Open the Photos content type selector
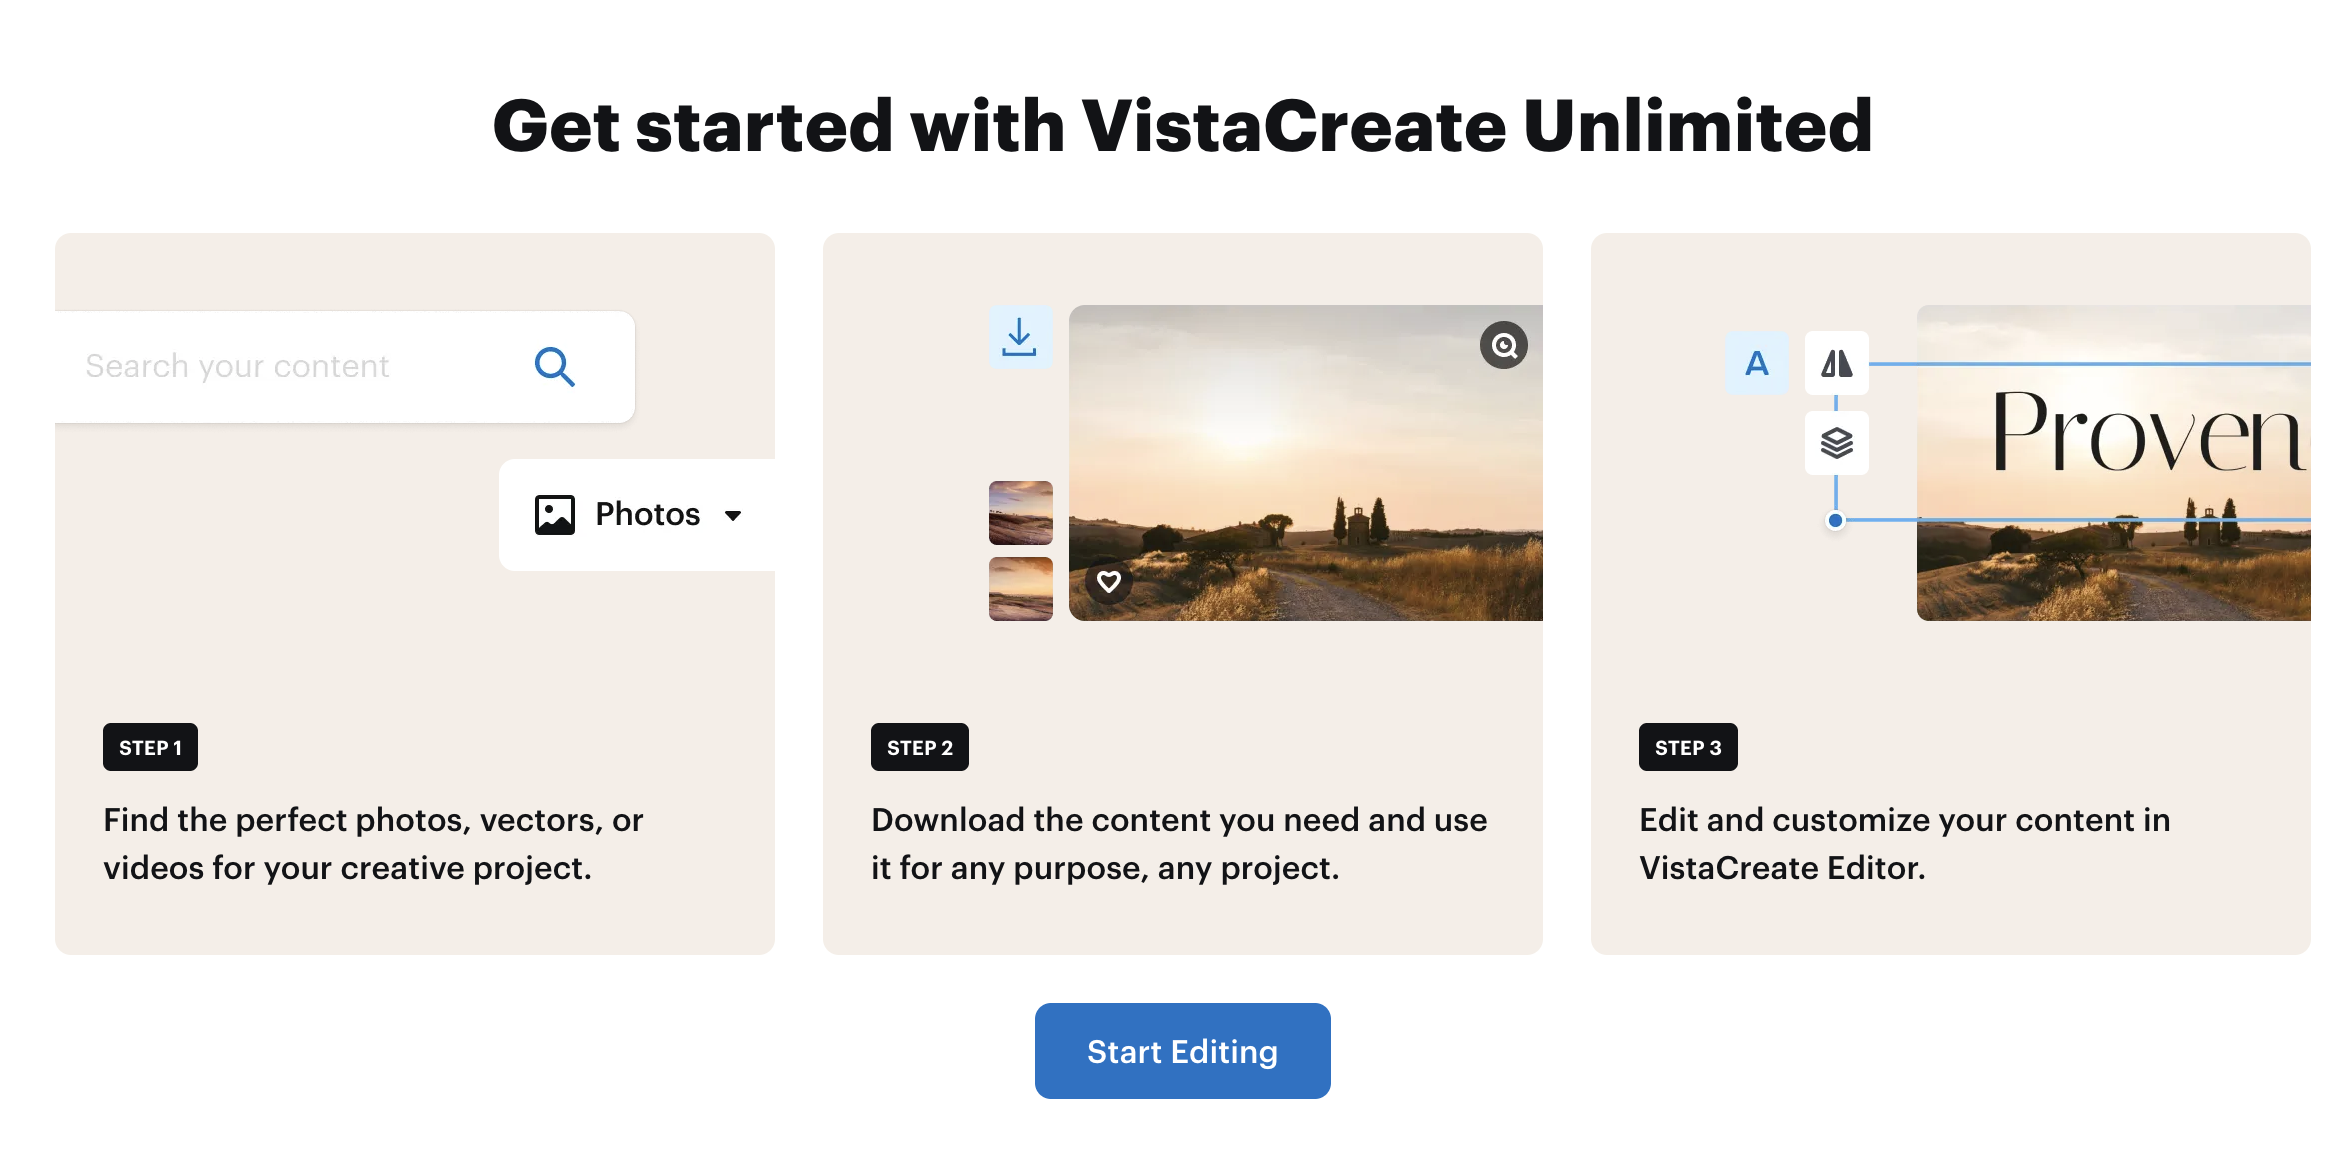 click(647, 515)
